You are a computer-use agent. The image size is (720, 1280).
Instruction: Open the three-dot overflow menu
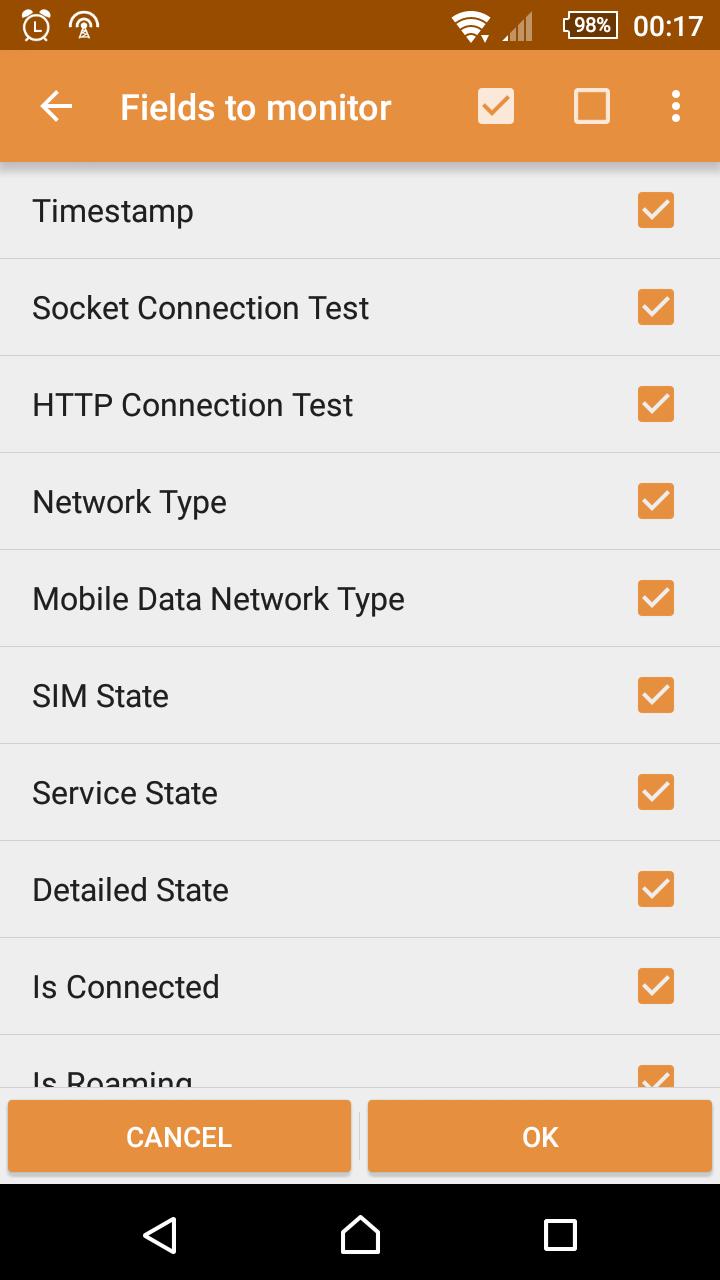coord(676,106)
